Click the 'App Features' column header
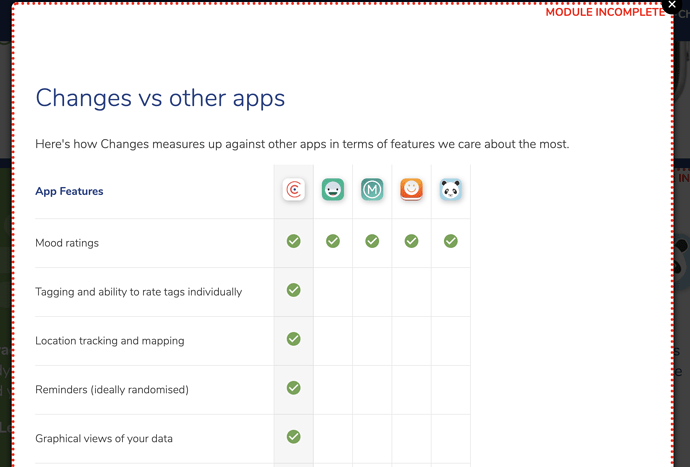The image size is (690, 467). 69,191
